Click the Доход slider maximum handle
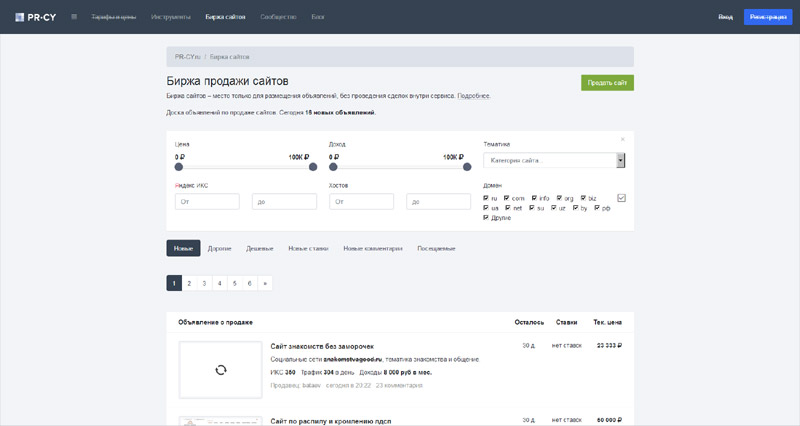Screen dimensions: 800x426 [467, 167]
